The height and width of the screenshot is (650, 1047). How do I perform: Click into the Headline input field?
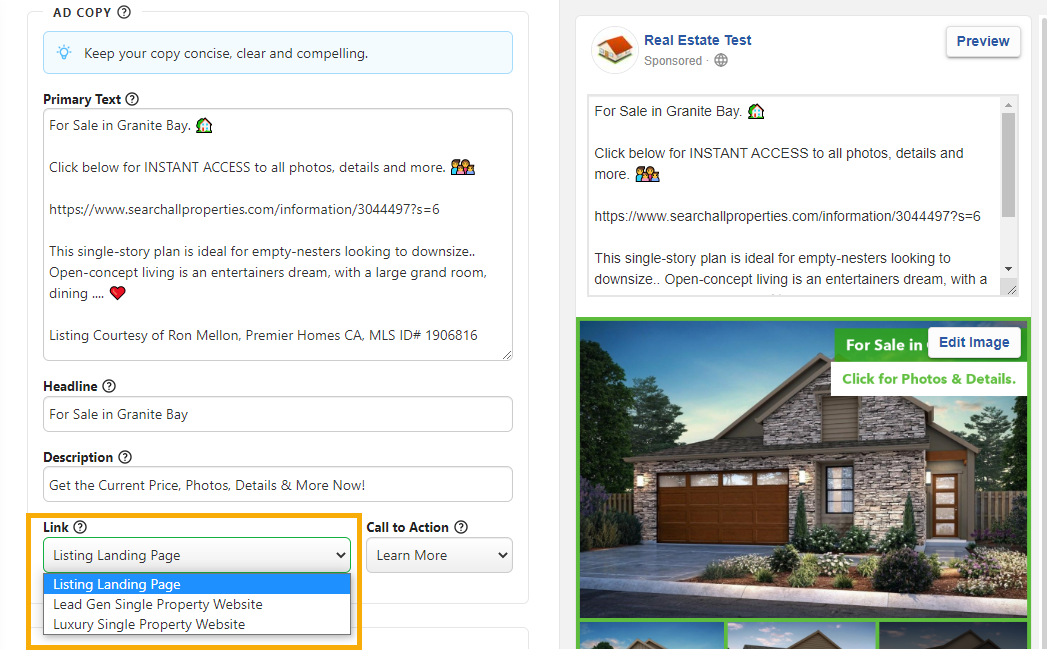(277, 414)
